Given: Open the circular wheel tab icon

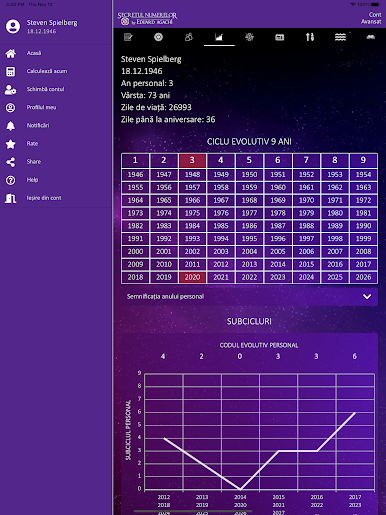Looking at the screenshot, I should tap(158, 37).
